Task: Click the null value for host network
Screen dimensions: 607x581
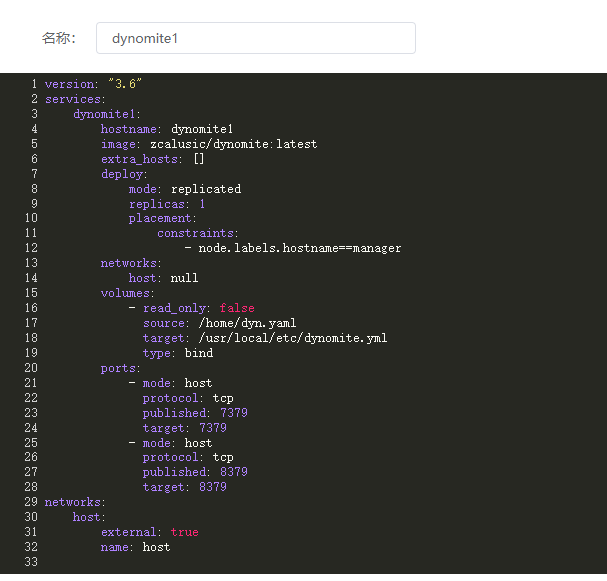Action: [184, 278]
